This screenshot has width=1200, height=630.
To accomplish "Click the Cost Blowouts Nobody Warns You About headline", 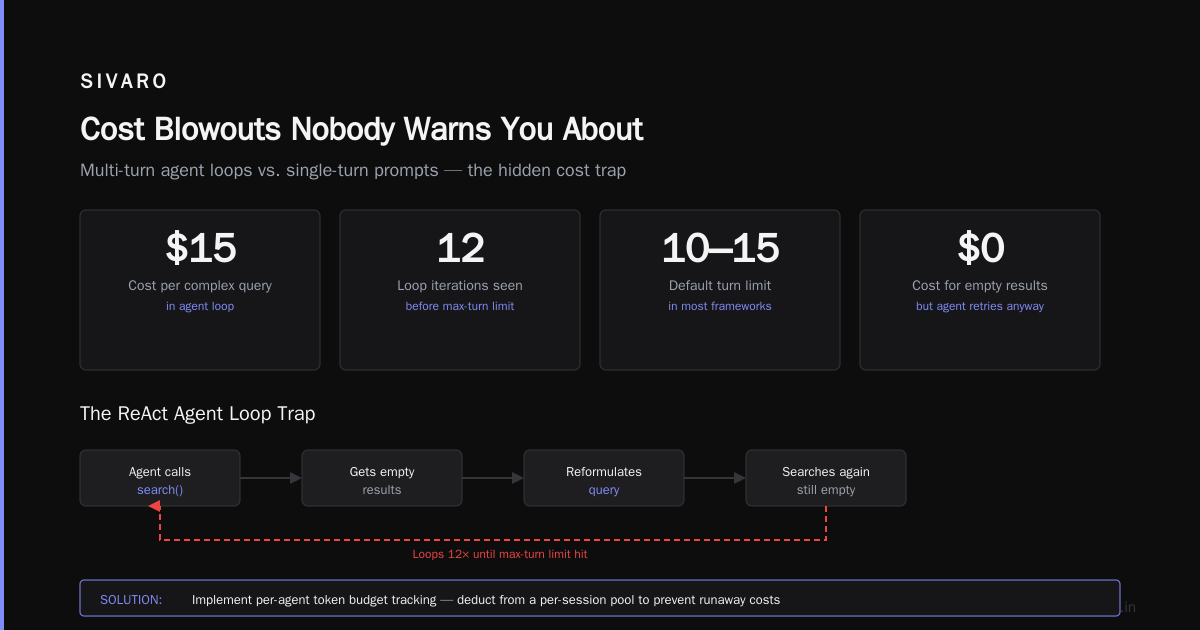I will point(362,129).
